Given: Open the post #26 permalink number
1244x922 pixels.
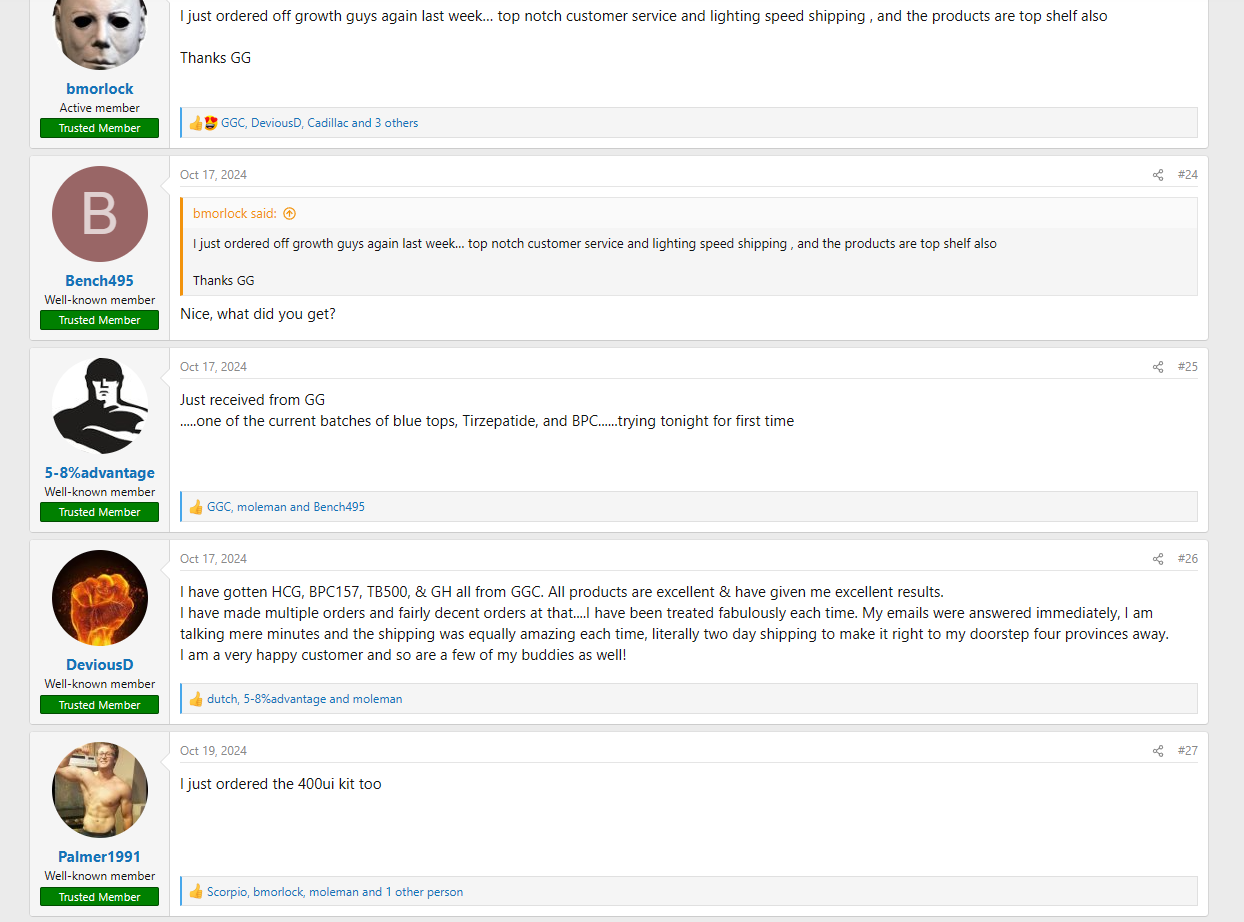Looking at the screenshot, I should pos(1187,559).
